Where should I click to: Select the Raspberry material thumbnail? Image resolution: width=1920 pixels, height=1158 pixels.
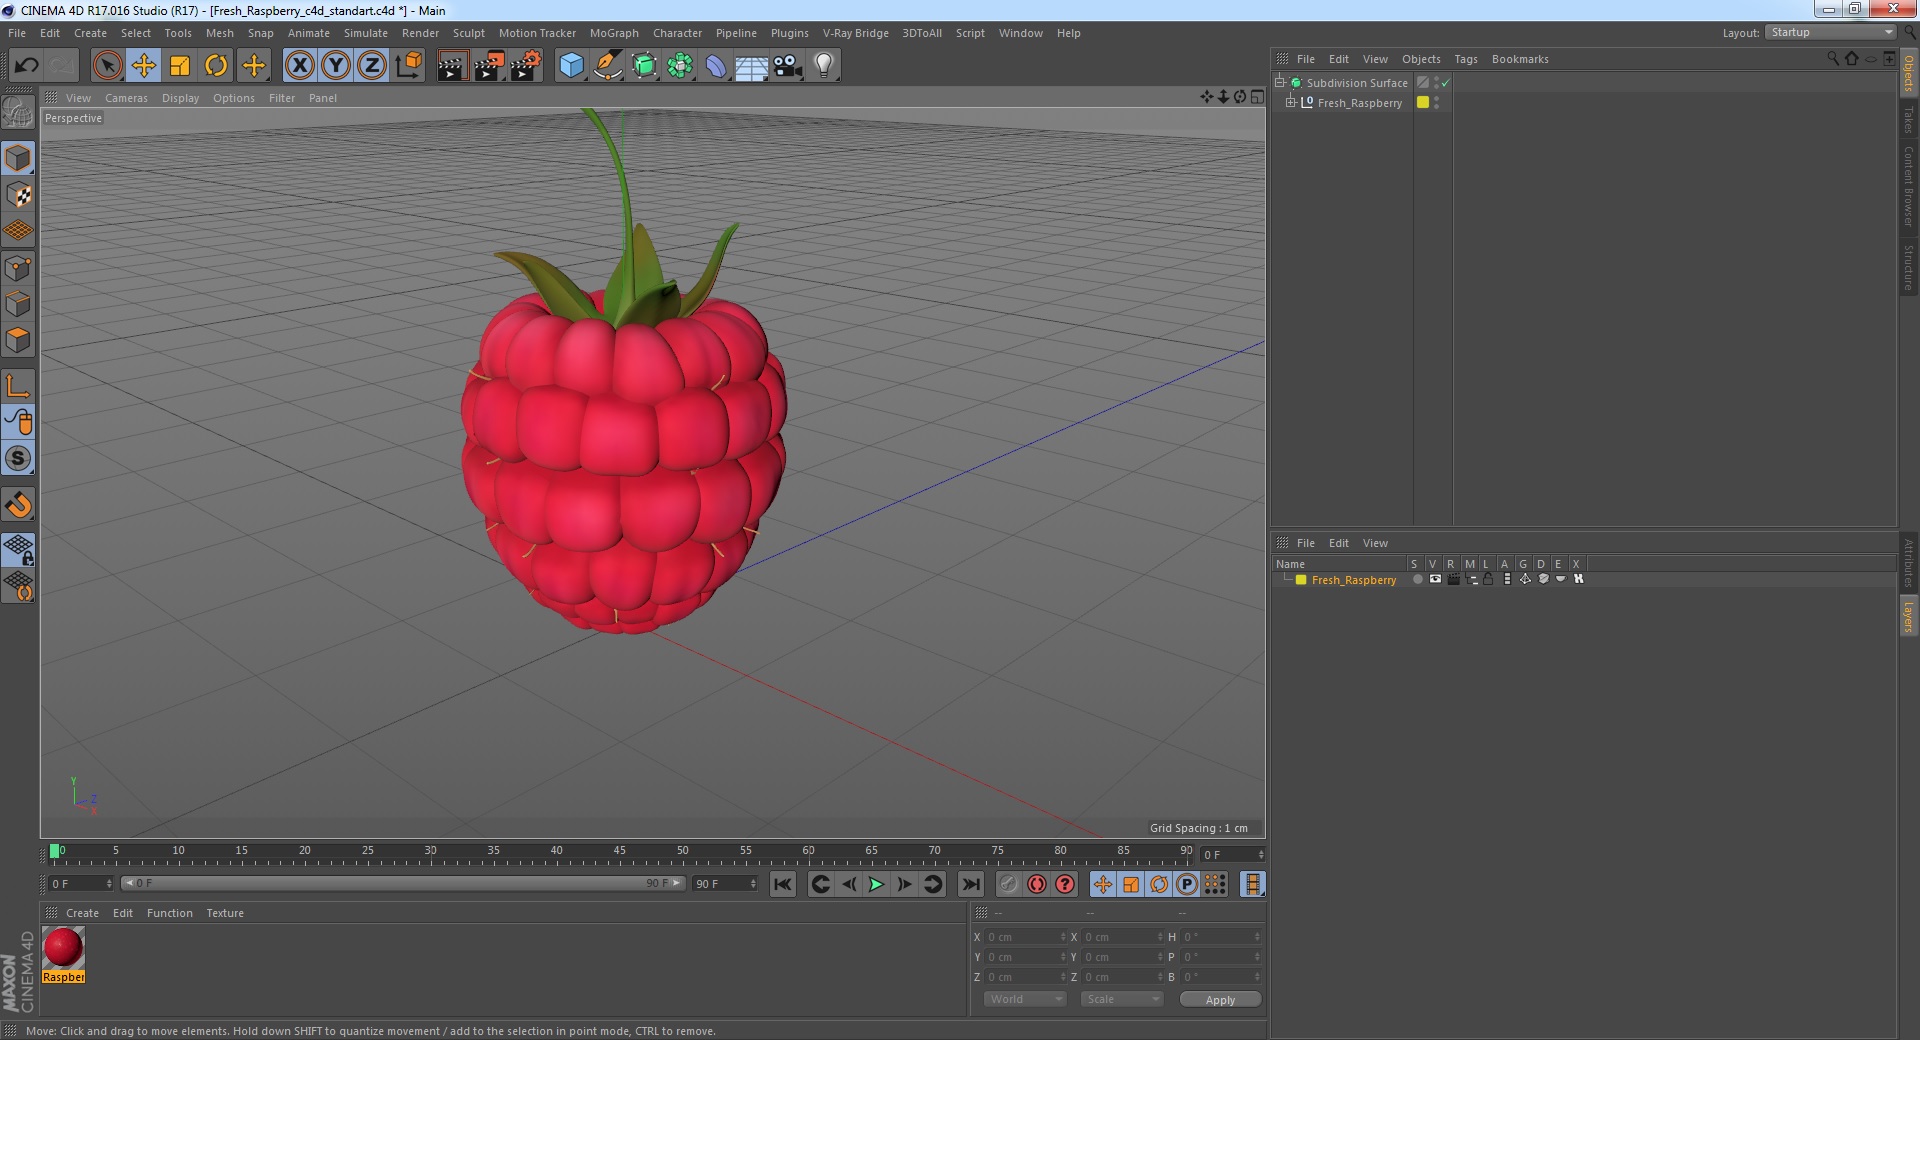pos(63,948)
